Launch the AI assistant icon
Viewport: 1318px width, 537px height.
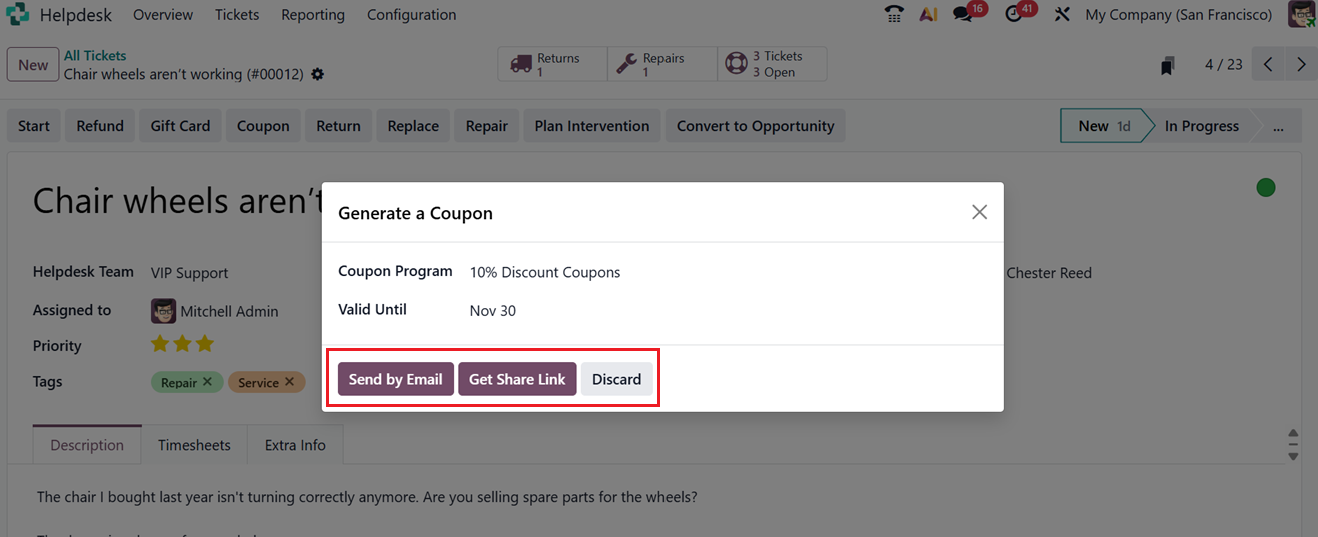(x=928, y=15)
